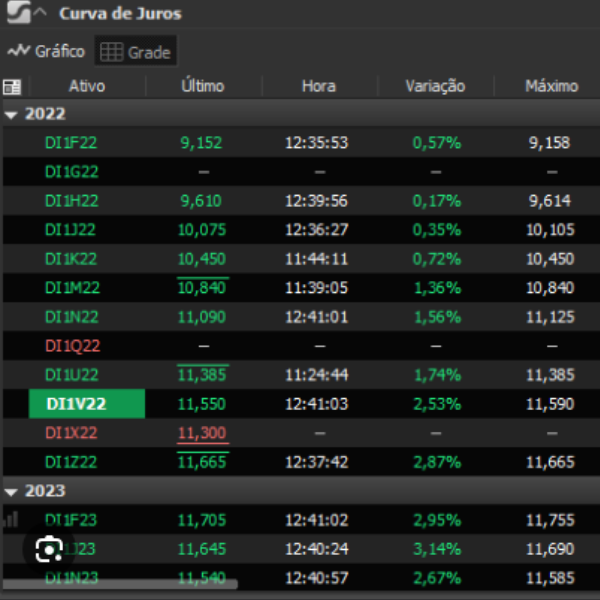Sort by the Variação column header
The height and width of the screenshot is (600, 600).
pyautogui.click(x=435, y=86)
